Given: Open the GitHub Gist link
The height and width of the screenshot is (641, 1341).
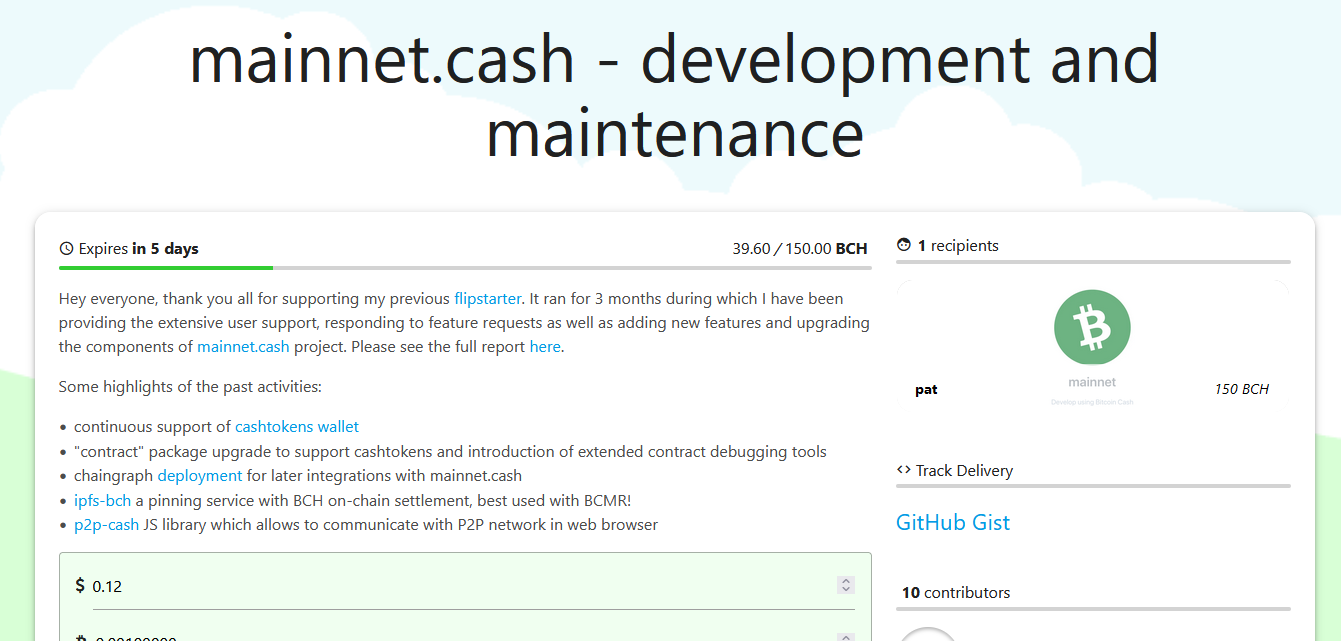Looking at the screenshot, I should (953, 522).
